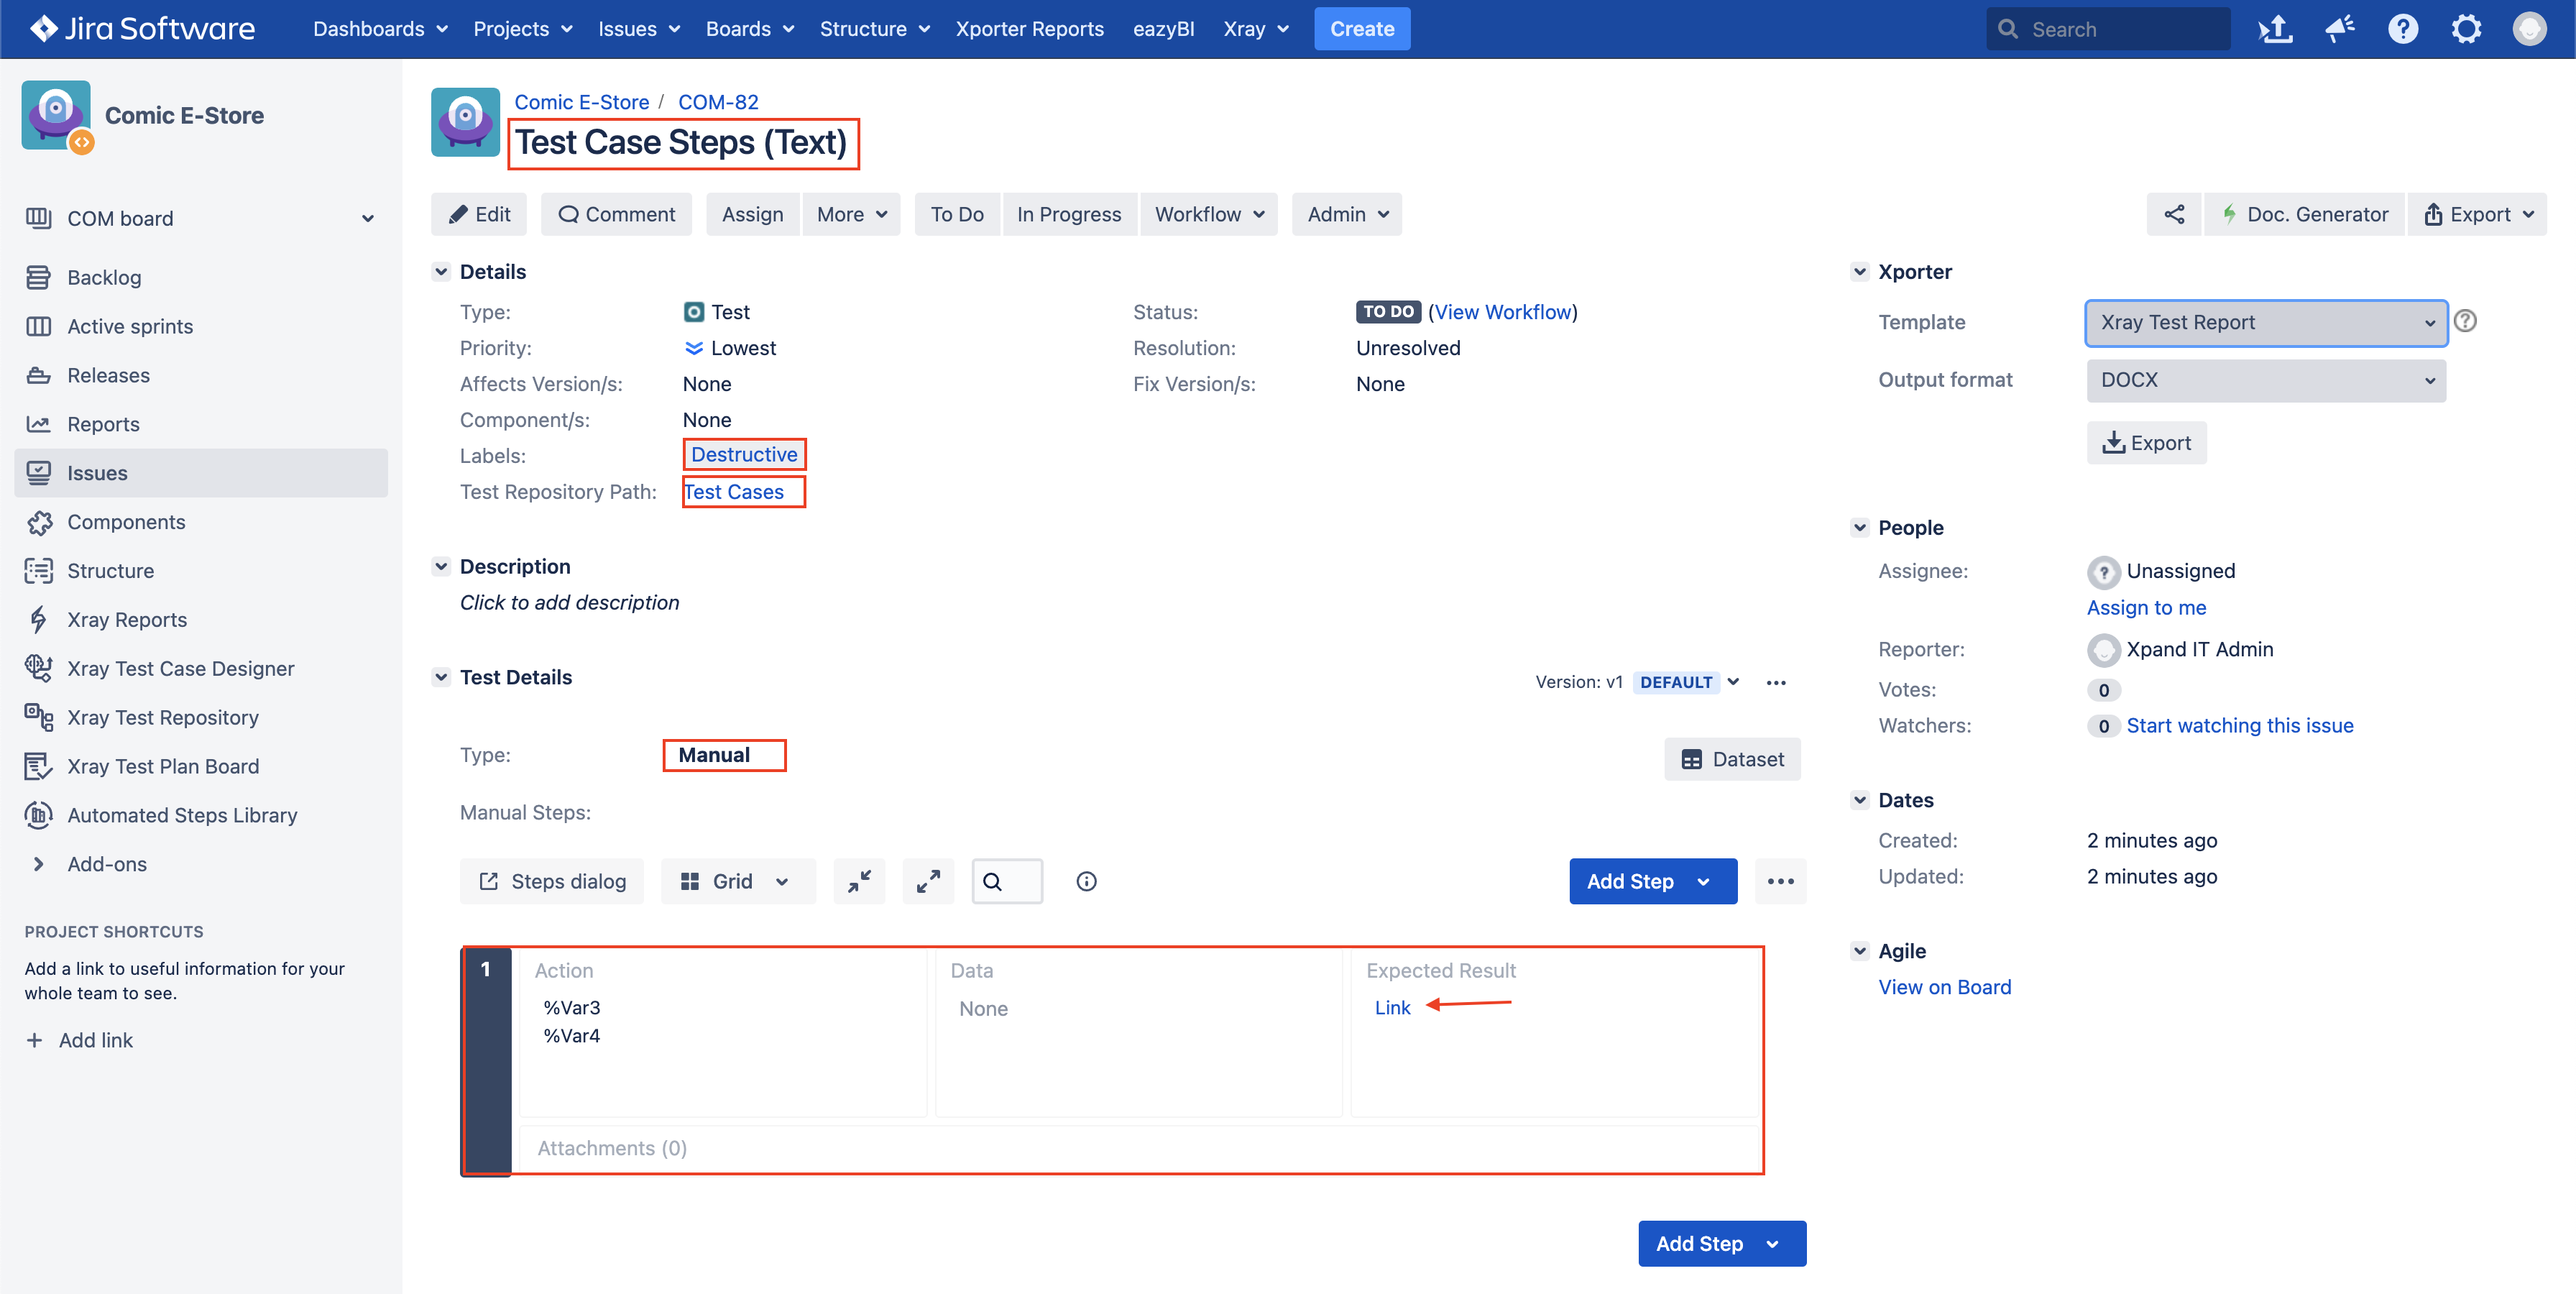Collapse the Details section
2576x1294 pixels.
point(441,271)
